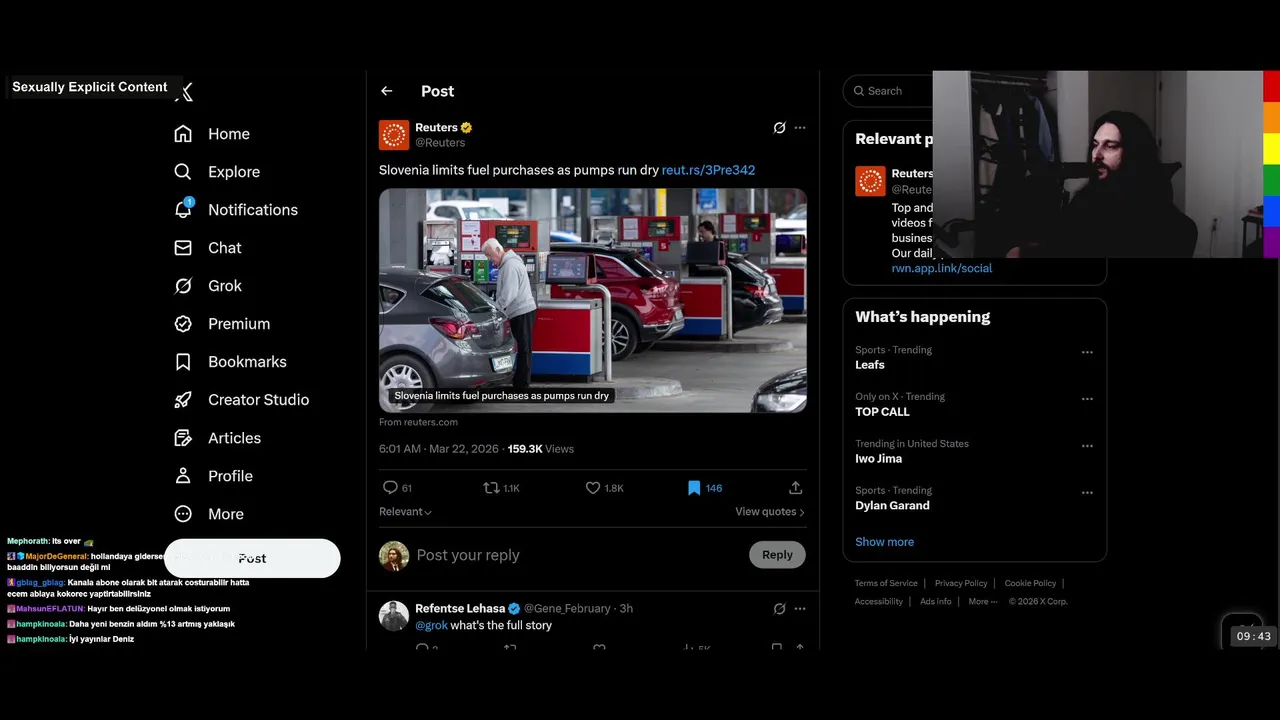This screenshot has width=1280, height=720.
Task: Click the From reuters.com source text
Action: tap(418, 422)
